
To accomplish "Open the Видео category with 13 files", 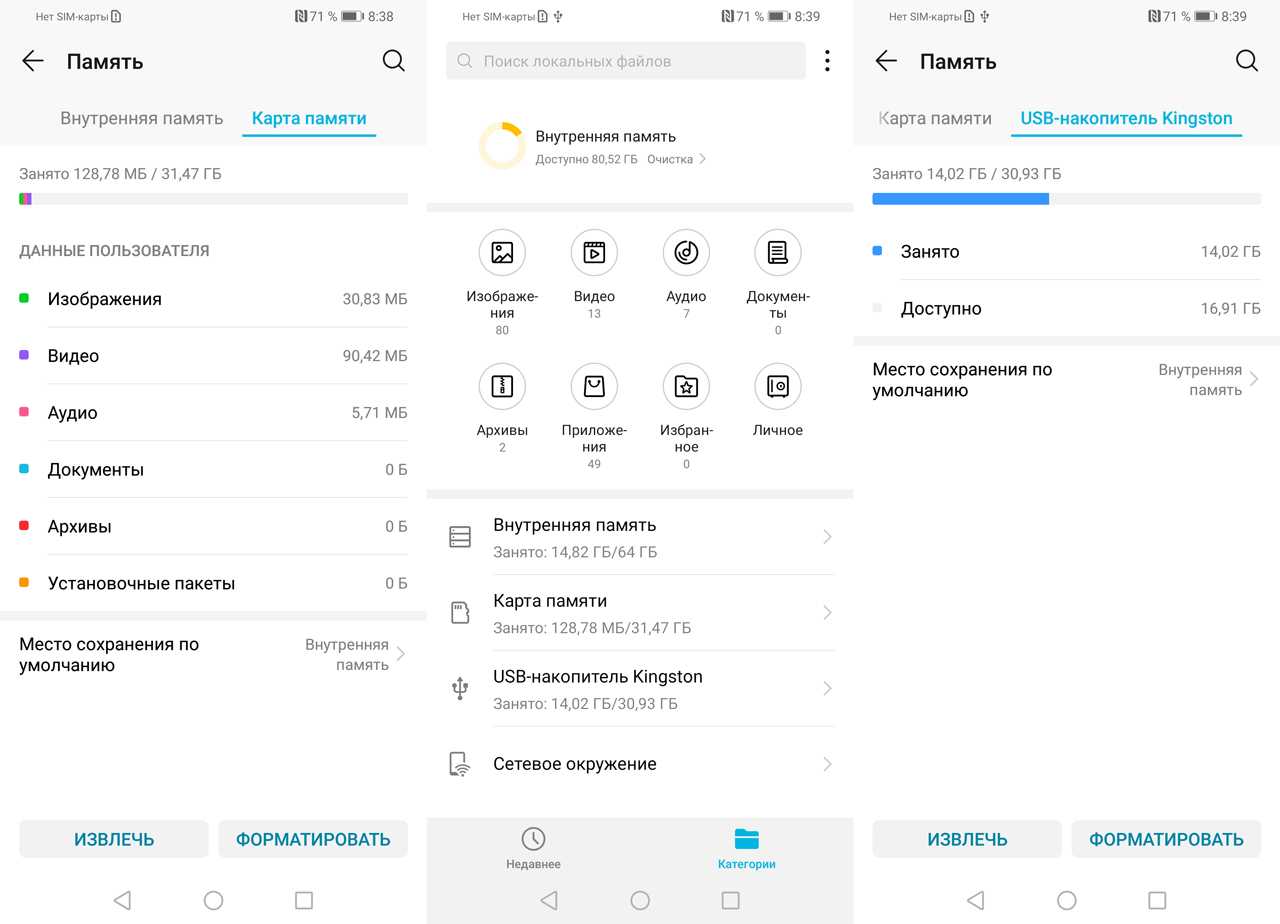I will [594, 253].
